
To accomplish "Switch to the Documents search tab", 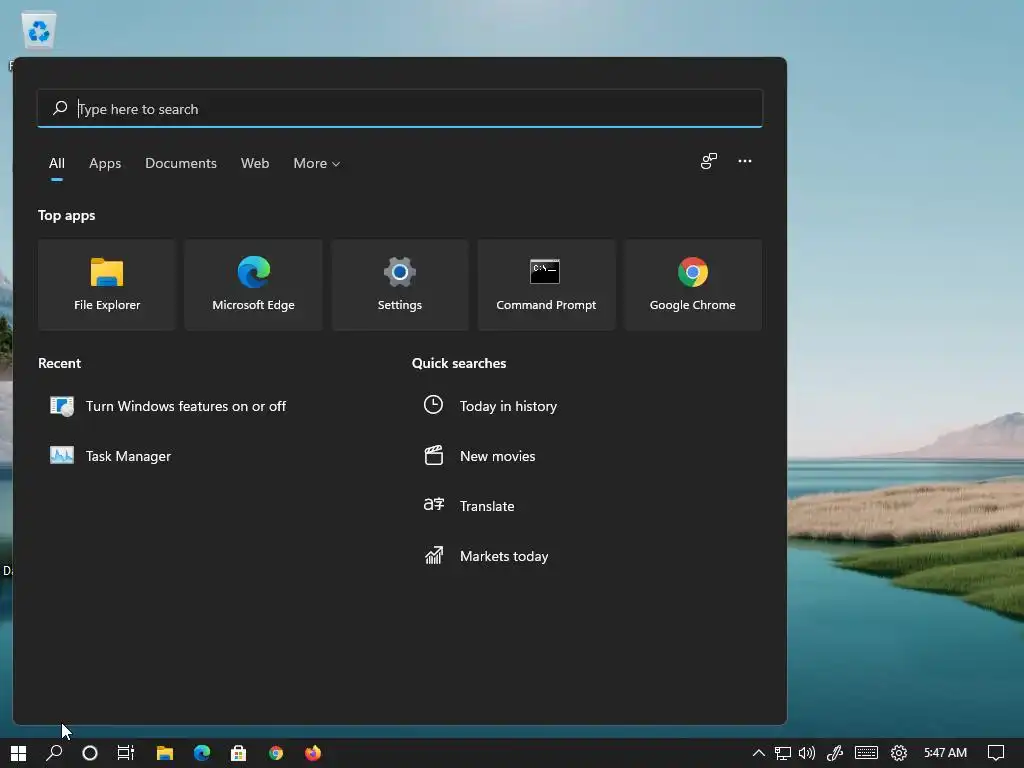I will 181,163.
